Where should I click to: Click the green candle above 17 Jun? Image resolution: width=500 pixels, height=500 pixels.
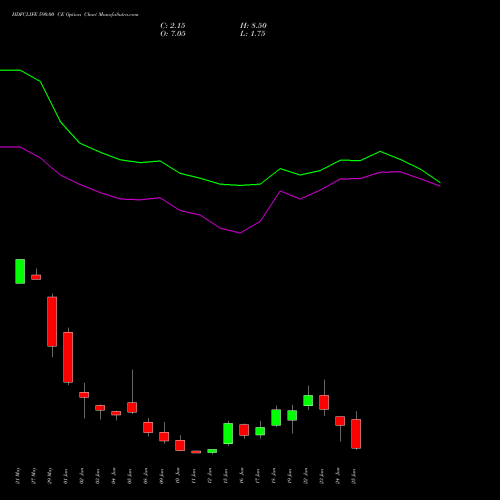[260, 431]
